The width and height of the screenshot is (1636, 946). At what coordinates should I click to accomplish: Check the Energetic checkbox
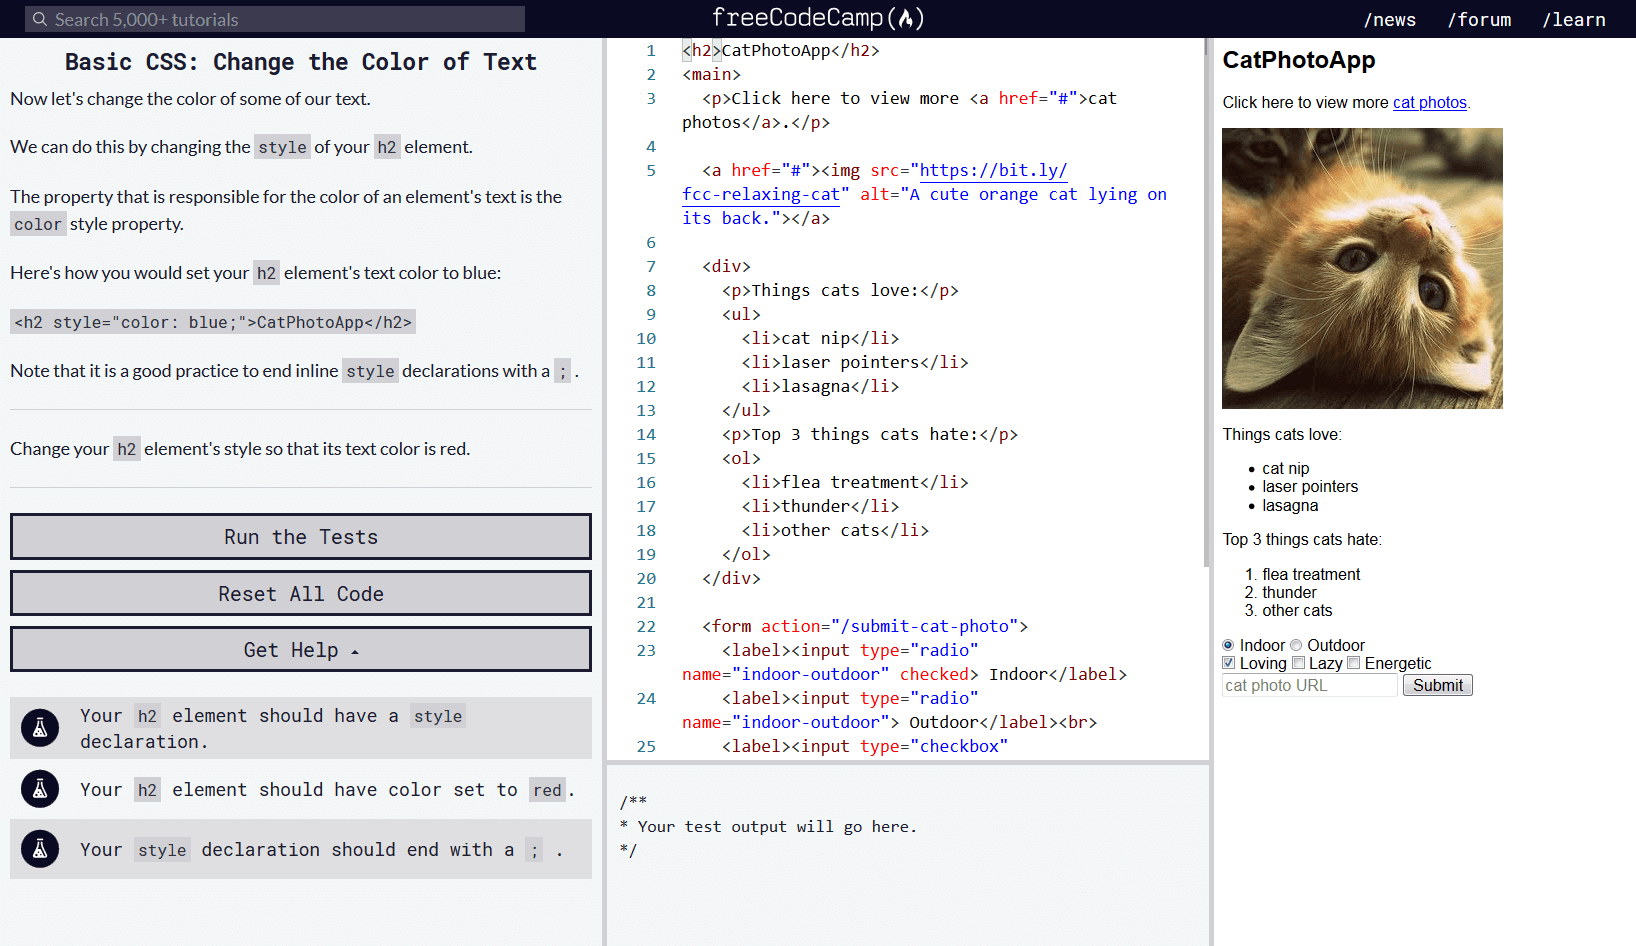tap(1354, 663)
